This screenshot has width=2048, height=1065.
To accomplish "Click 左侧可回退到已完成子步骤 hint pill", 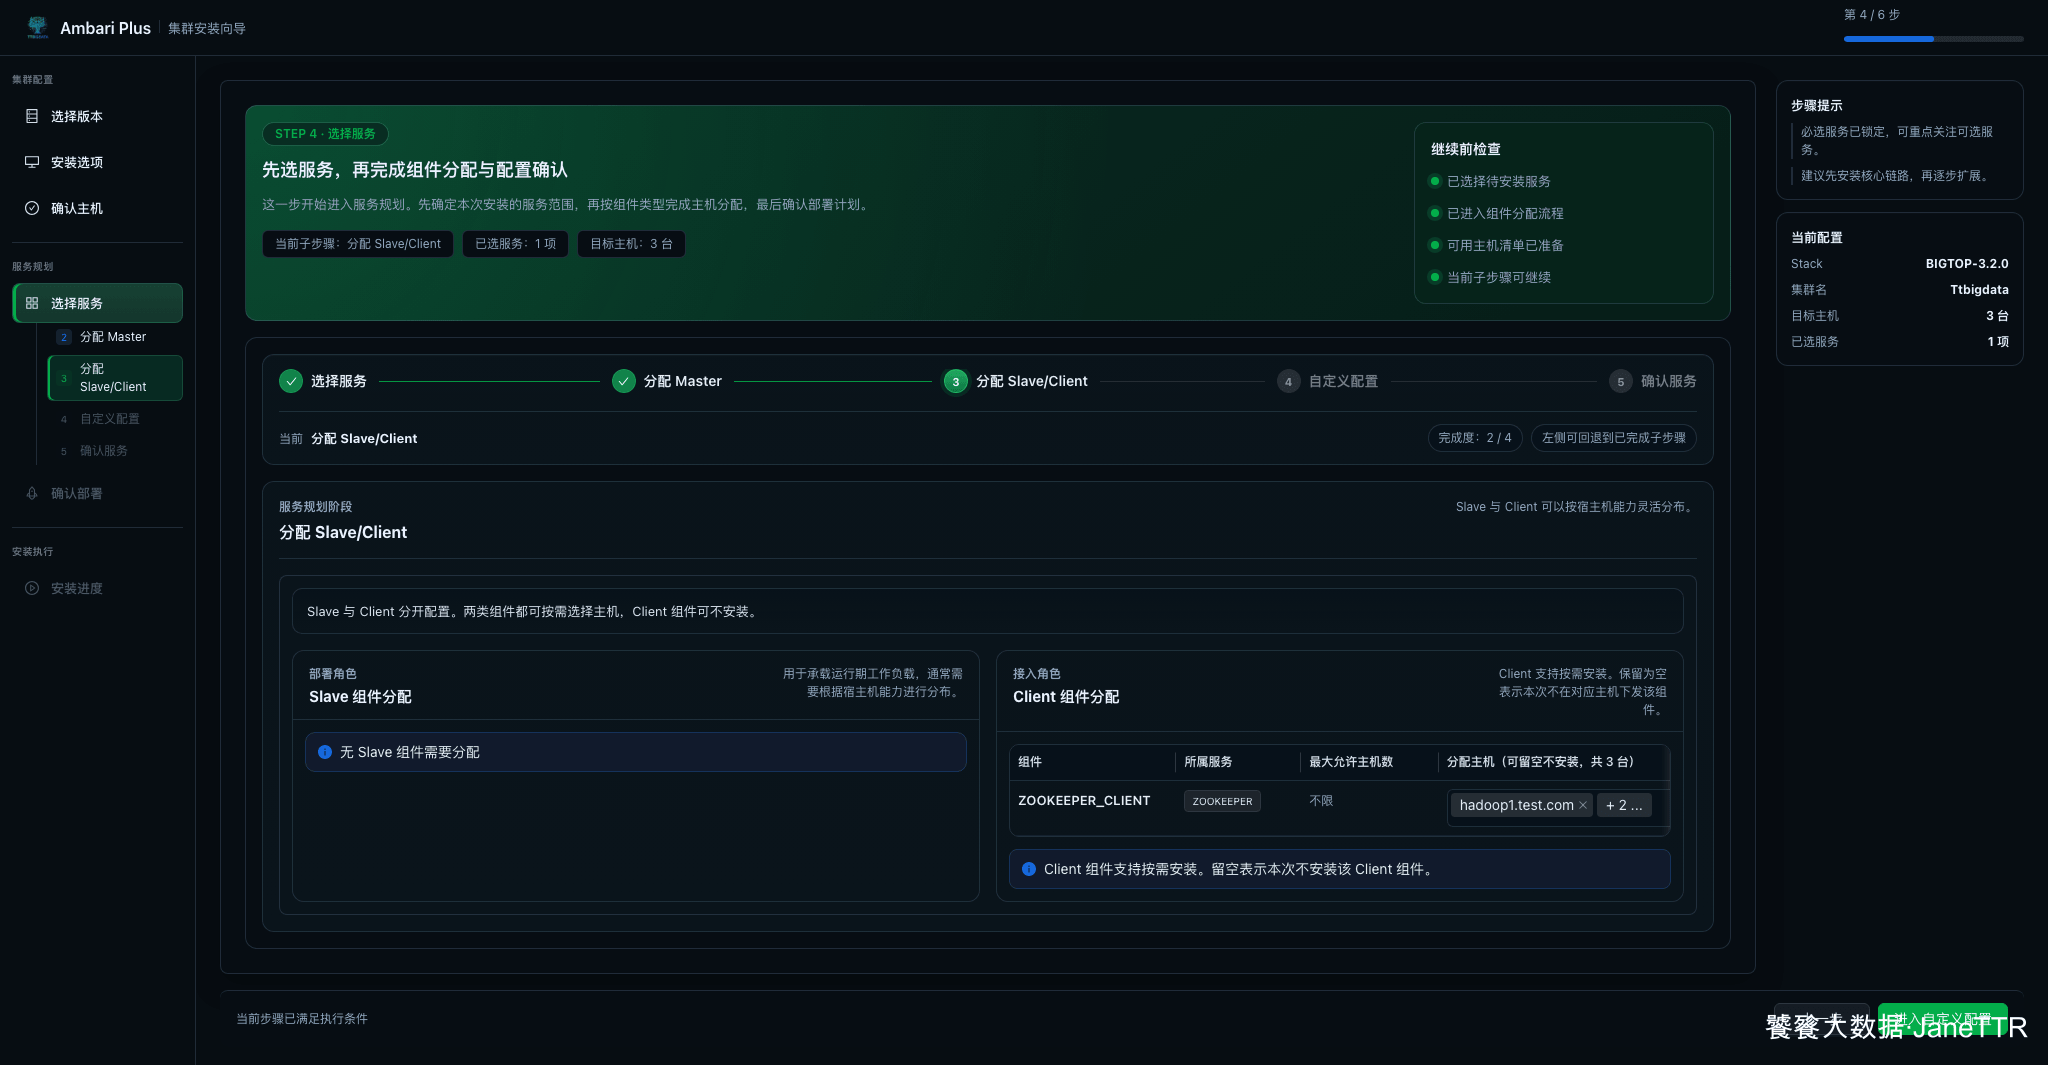I will pyautogui.click(x=1614, y=438).
